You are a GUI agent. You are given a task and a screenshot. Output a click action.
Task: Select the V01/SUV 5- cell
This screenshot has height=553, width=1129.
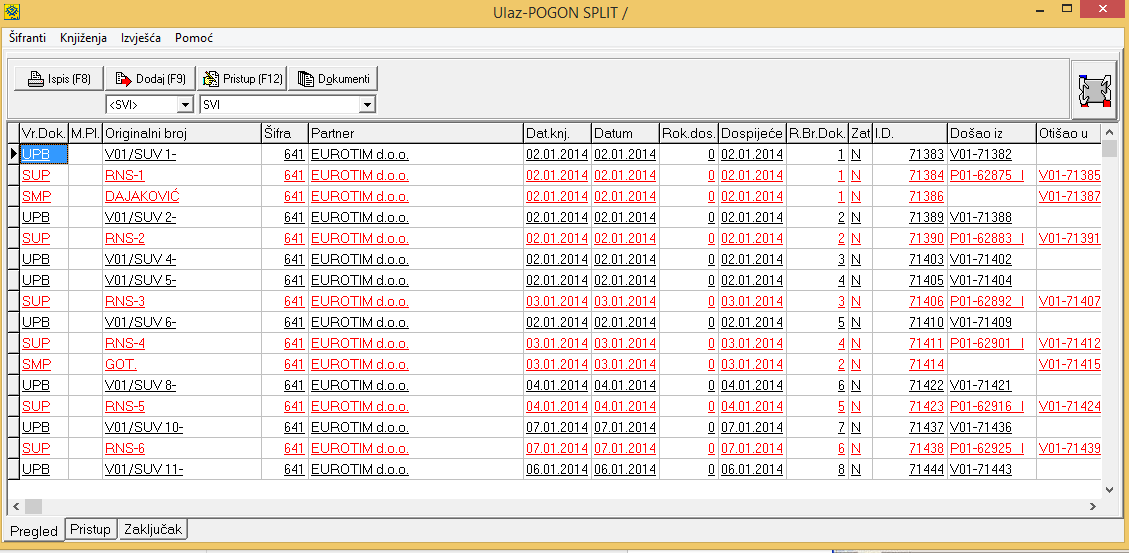182,280
